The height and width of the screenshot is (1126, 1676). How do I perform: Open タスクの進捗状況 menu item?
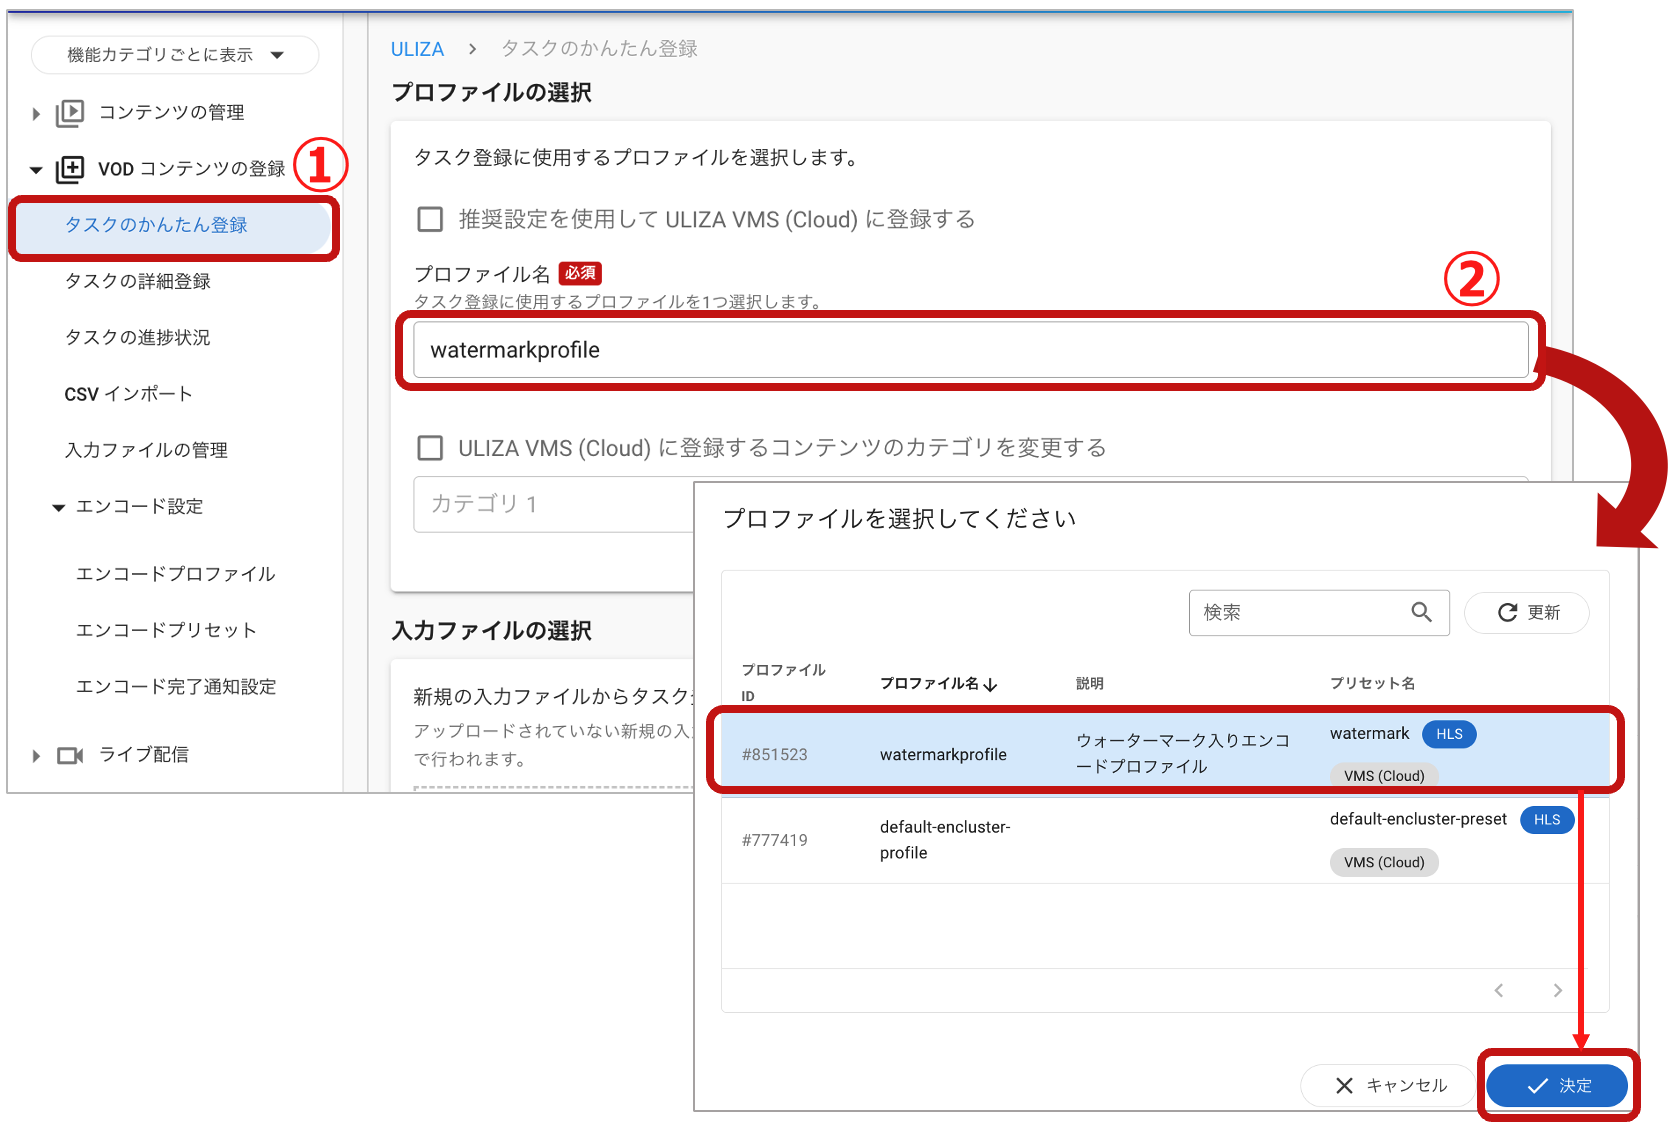[x=137, y=337]
